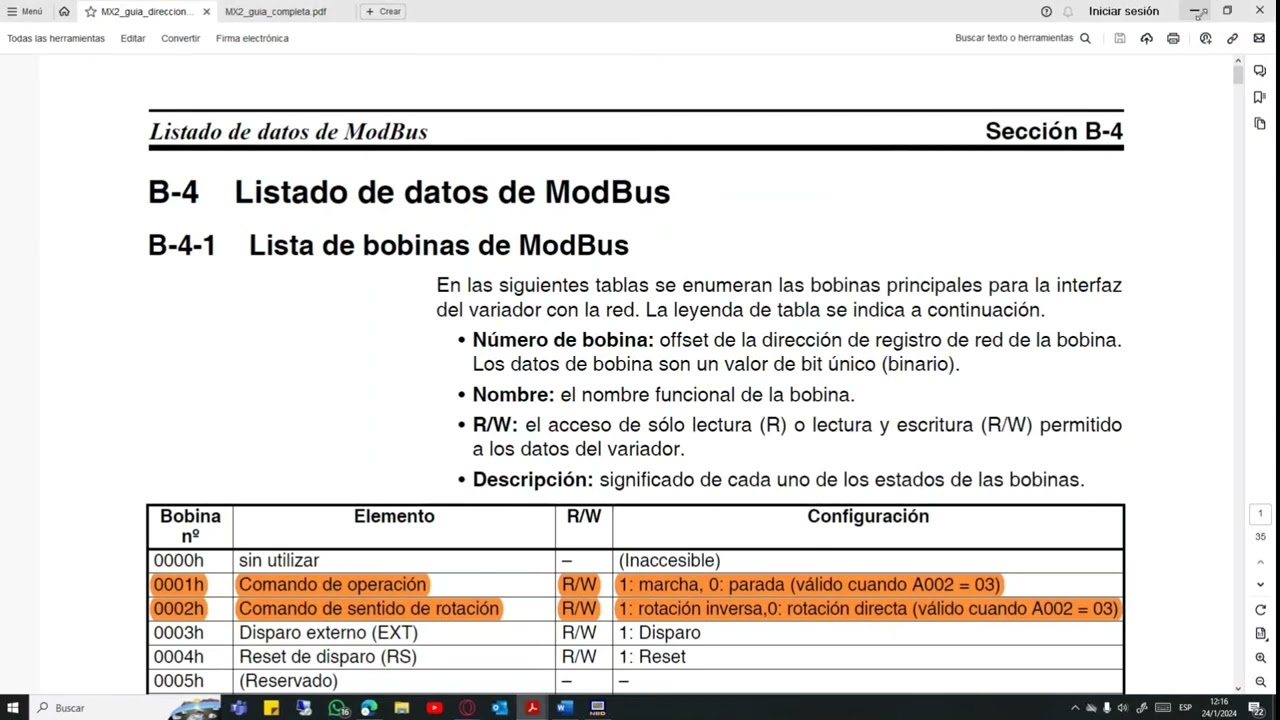
Task: Click 'Comando de sentido de rotación' text
Action: [x=368, y=609]
